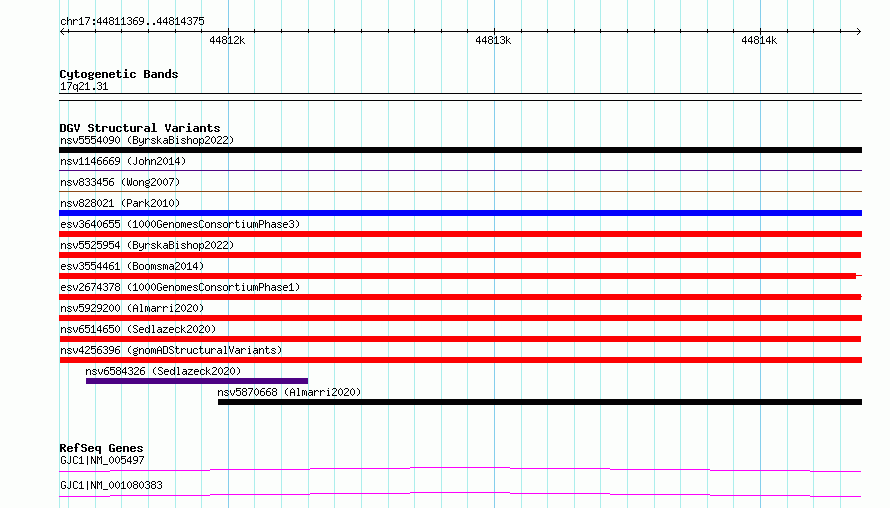Click the chr17:44811369..44814375 region label
Viewport: 890px width, 508px height.
tap(132, 22)
